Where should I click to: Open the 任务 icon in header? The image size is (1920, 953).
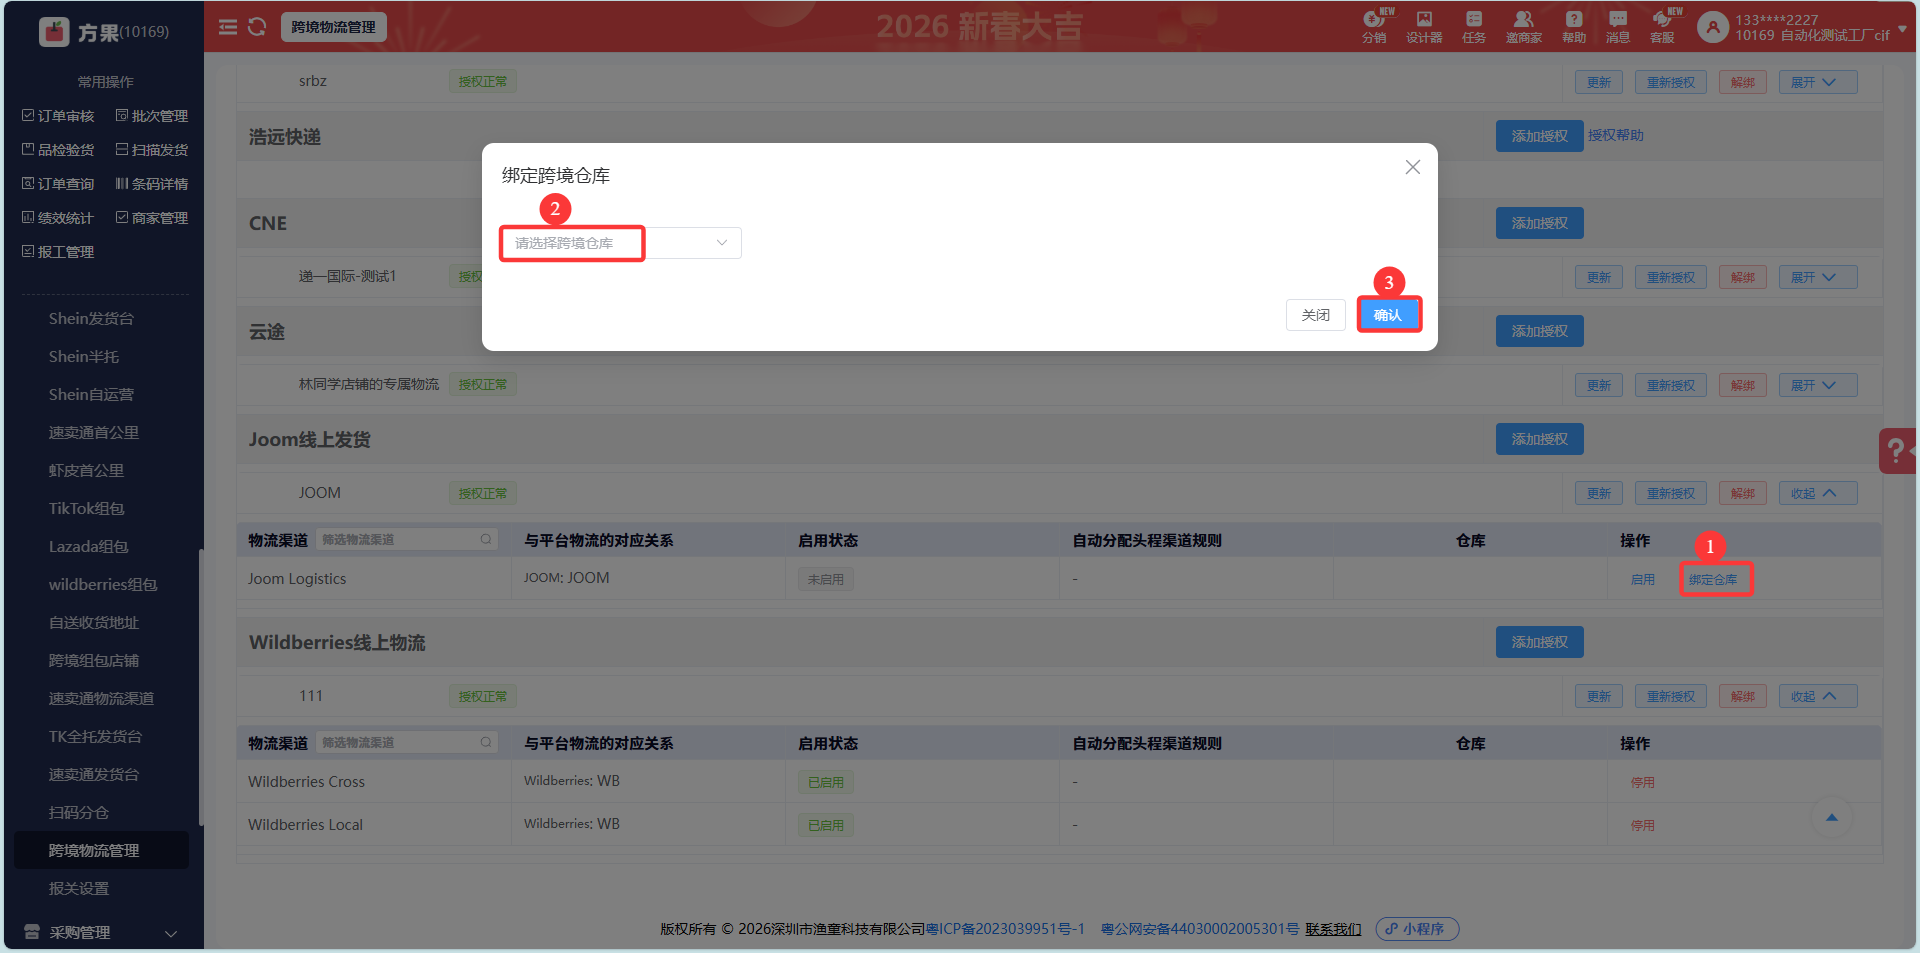1474,26
